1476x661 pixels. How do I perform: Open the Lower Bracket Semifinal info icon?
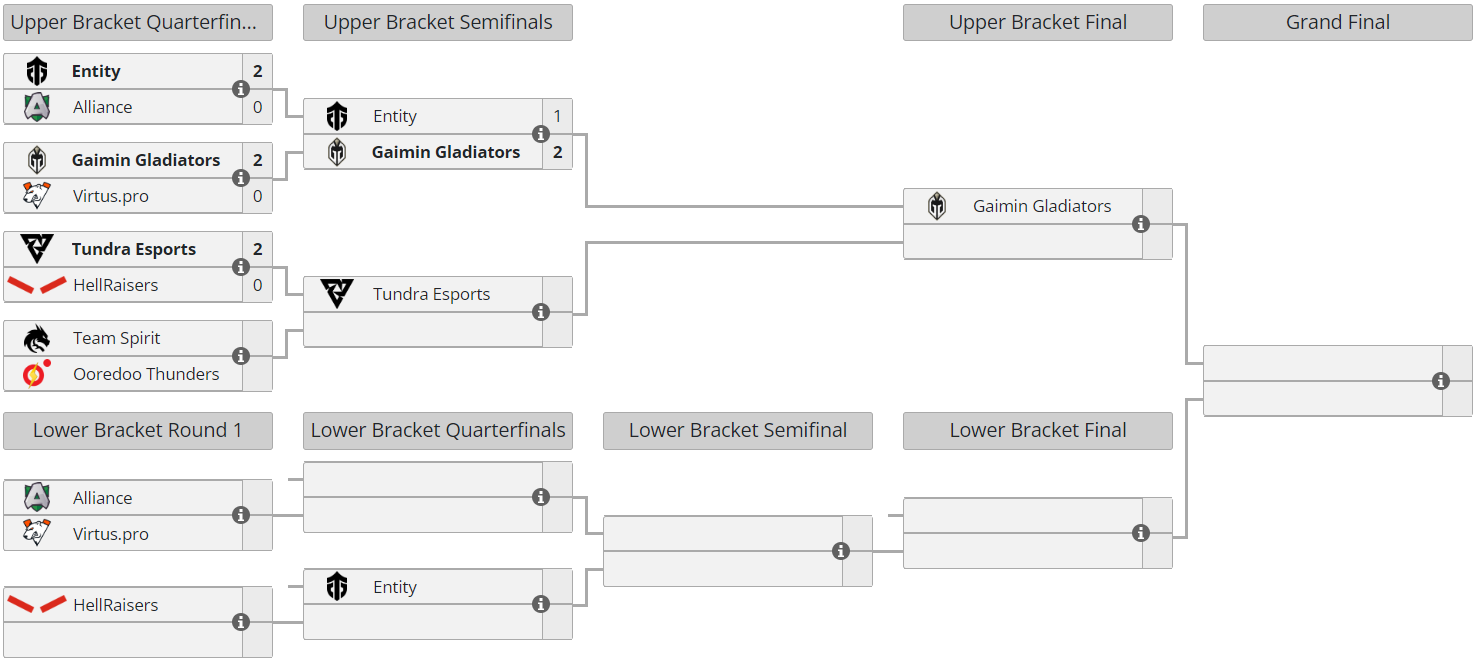click(841, 551)
